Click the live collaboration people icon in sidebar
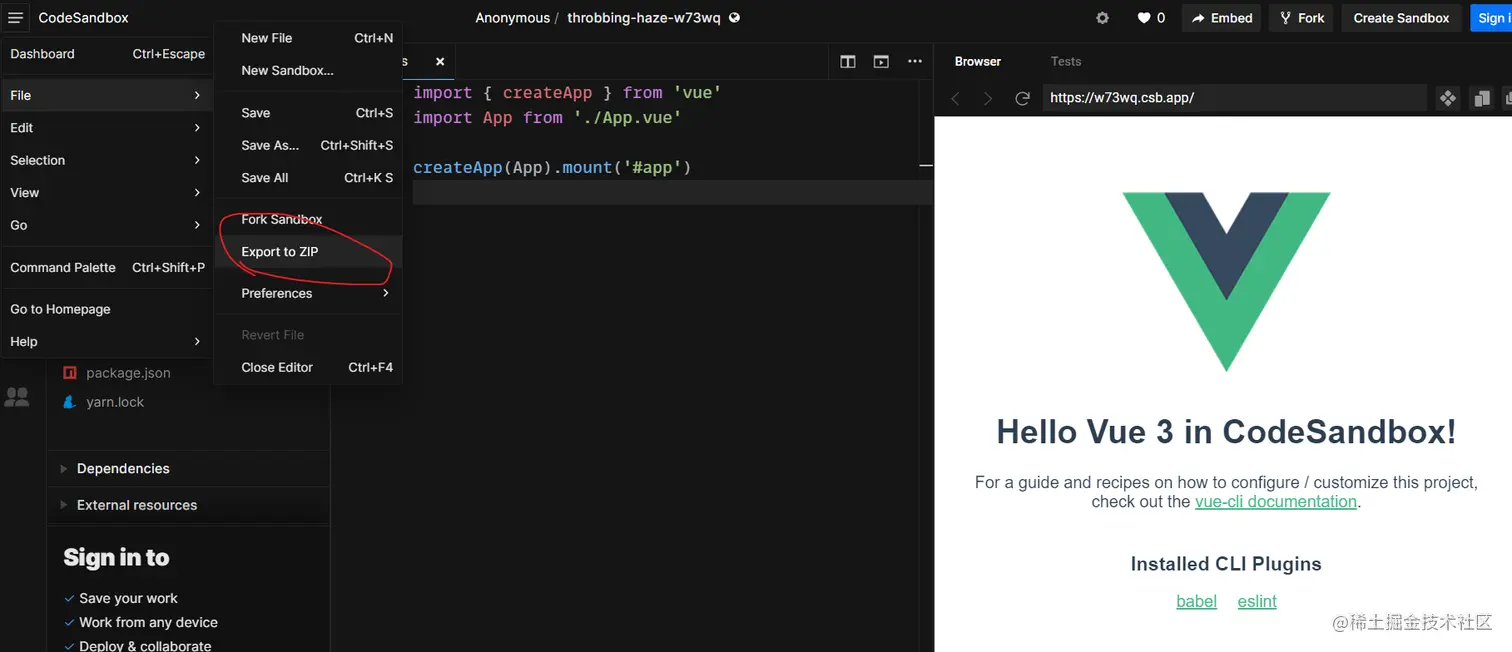1512x652 pixels. [17, 397]
